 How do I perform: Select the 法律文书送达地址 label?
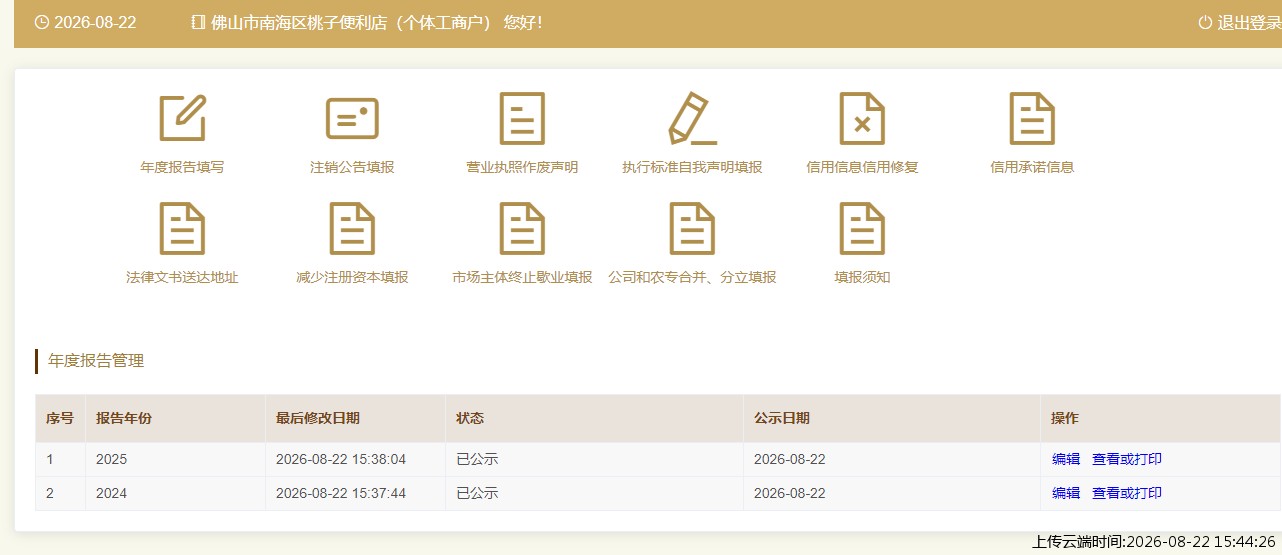(x=182, y=277)
